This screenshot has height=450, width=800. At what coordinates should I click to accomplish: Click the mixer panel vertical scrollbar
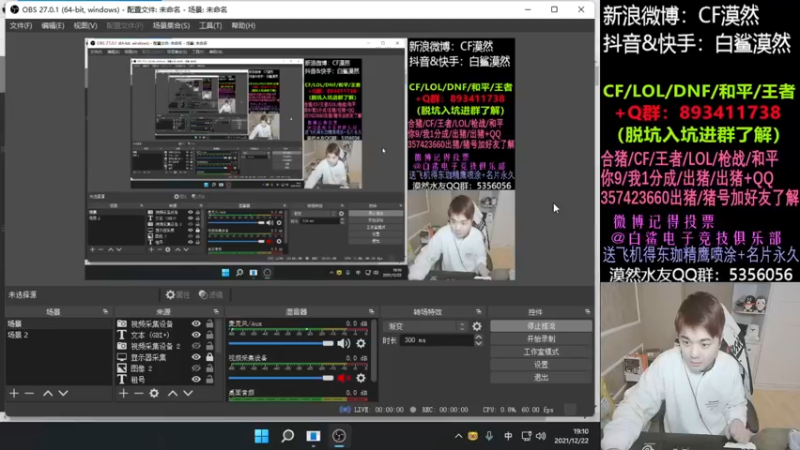374,351
